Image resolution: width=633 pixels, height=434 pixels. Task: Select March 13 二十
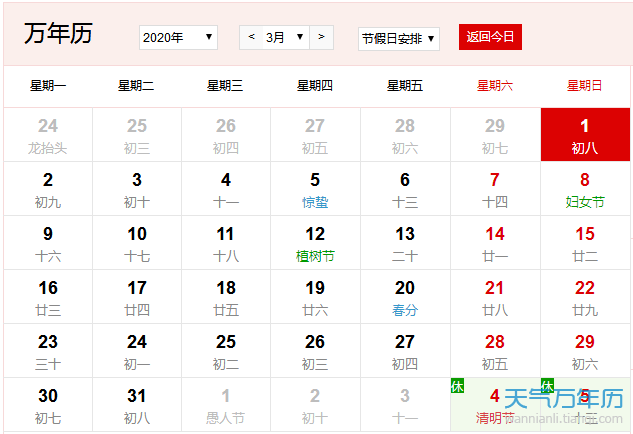tap(405, 243)
